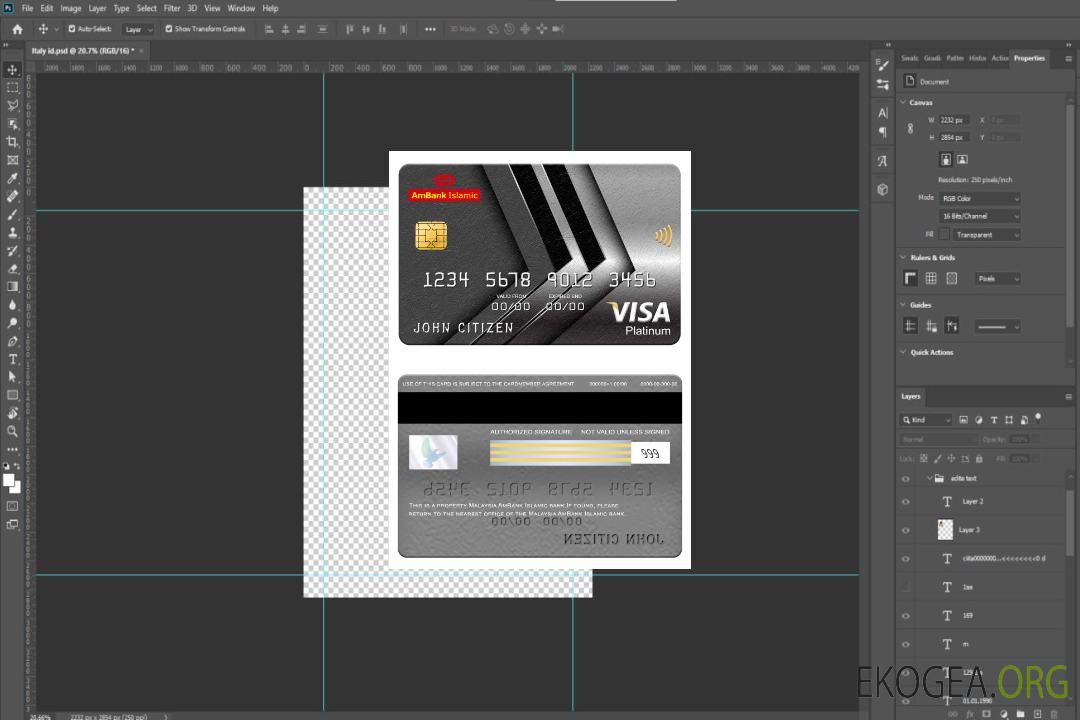This screenshot has width=1080, height=720.
Task: Pick the Eyedropper tool
Action: [12, 178]
